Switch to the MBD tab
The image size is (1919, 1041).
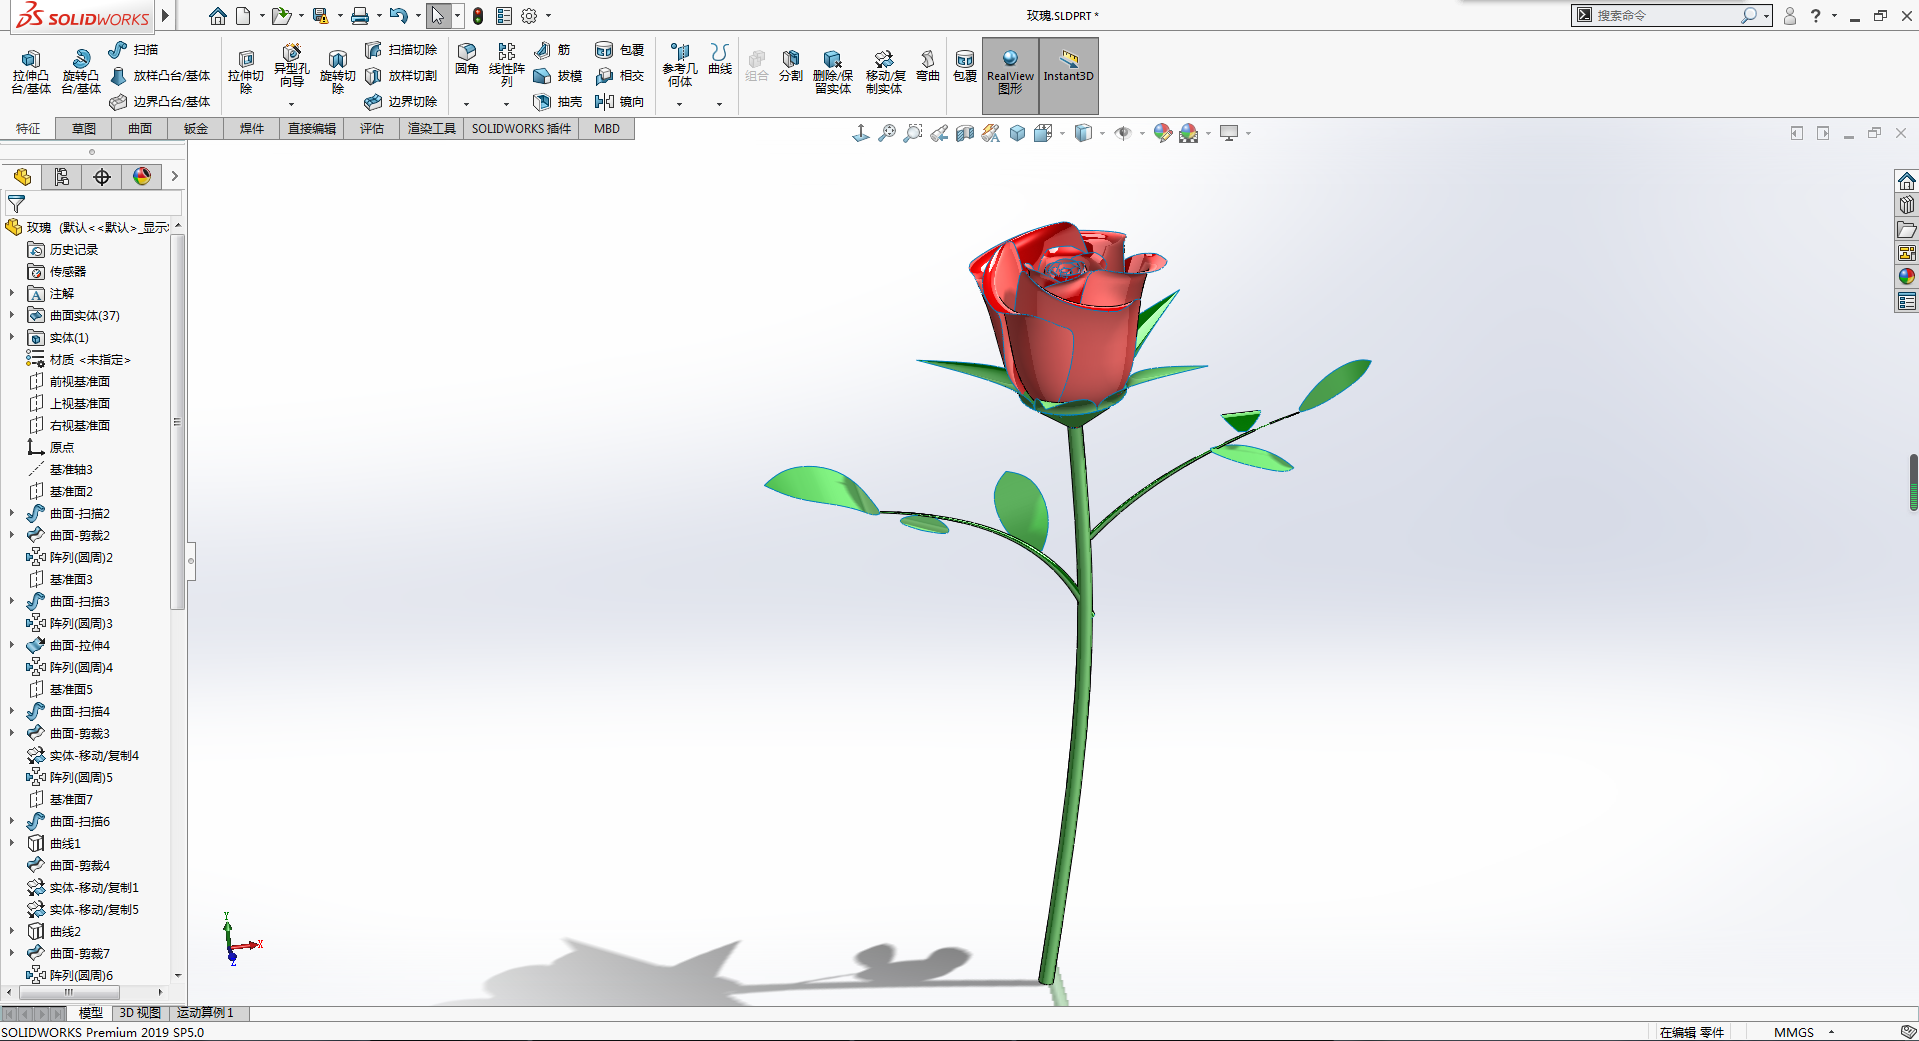(607, 129)
